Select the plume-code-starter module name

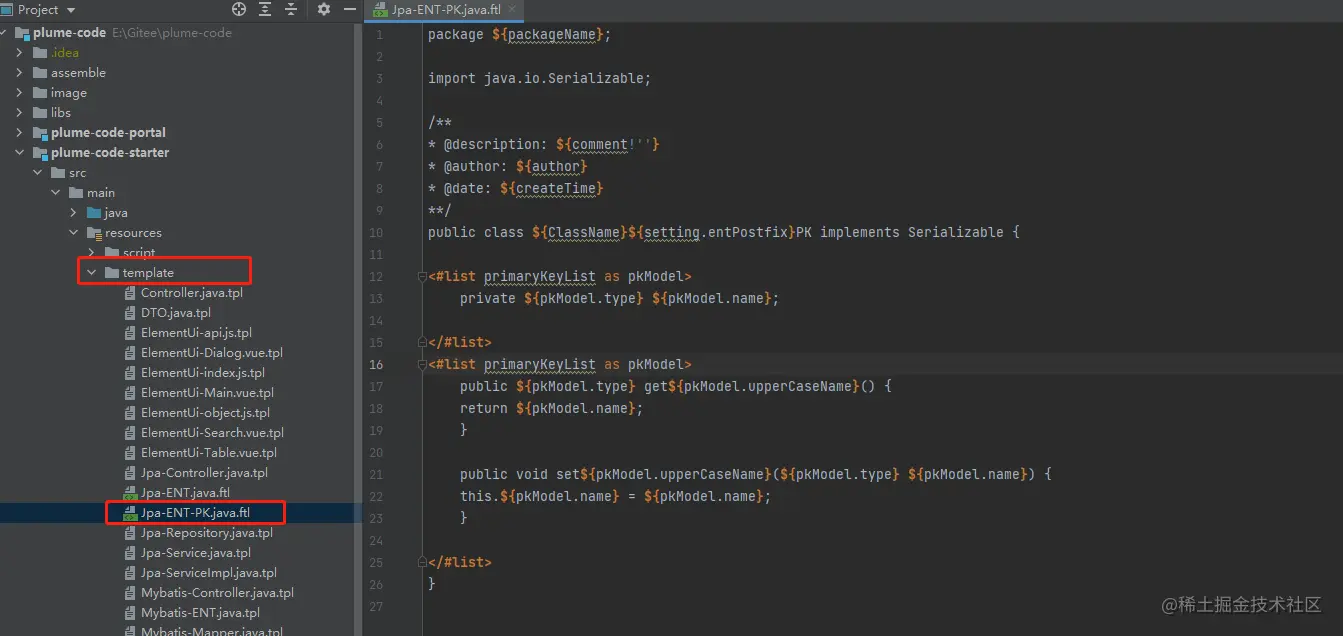(x=110, y=153)
